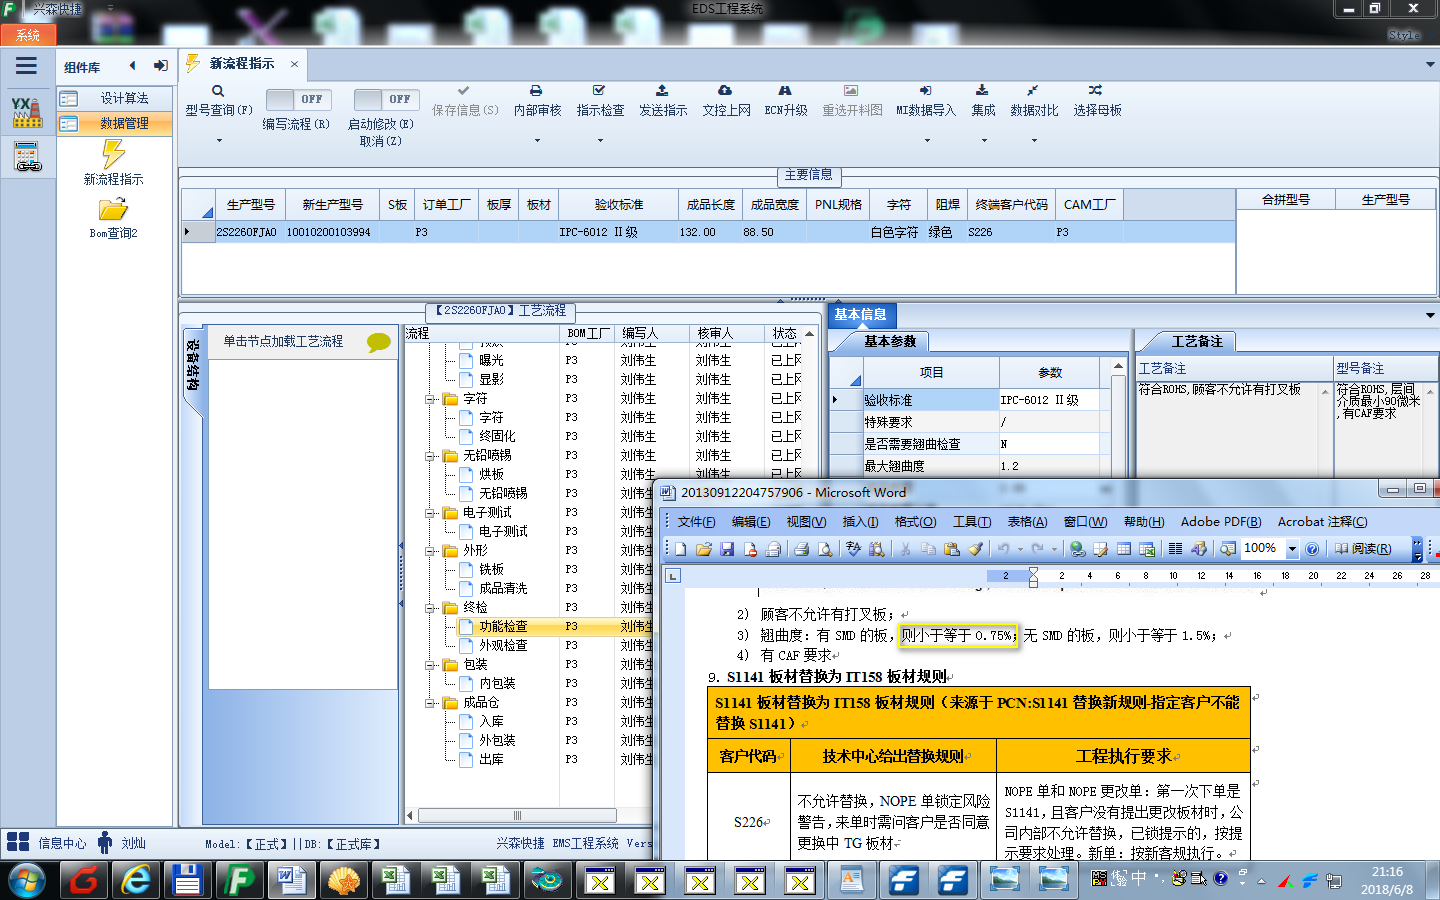This screenshot has height=900, width=1440.
Task: Select 终固化 tree node
Action: [x=497, y=437]
